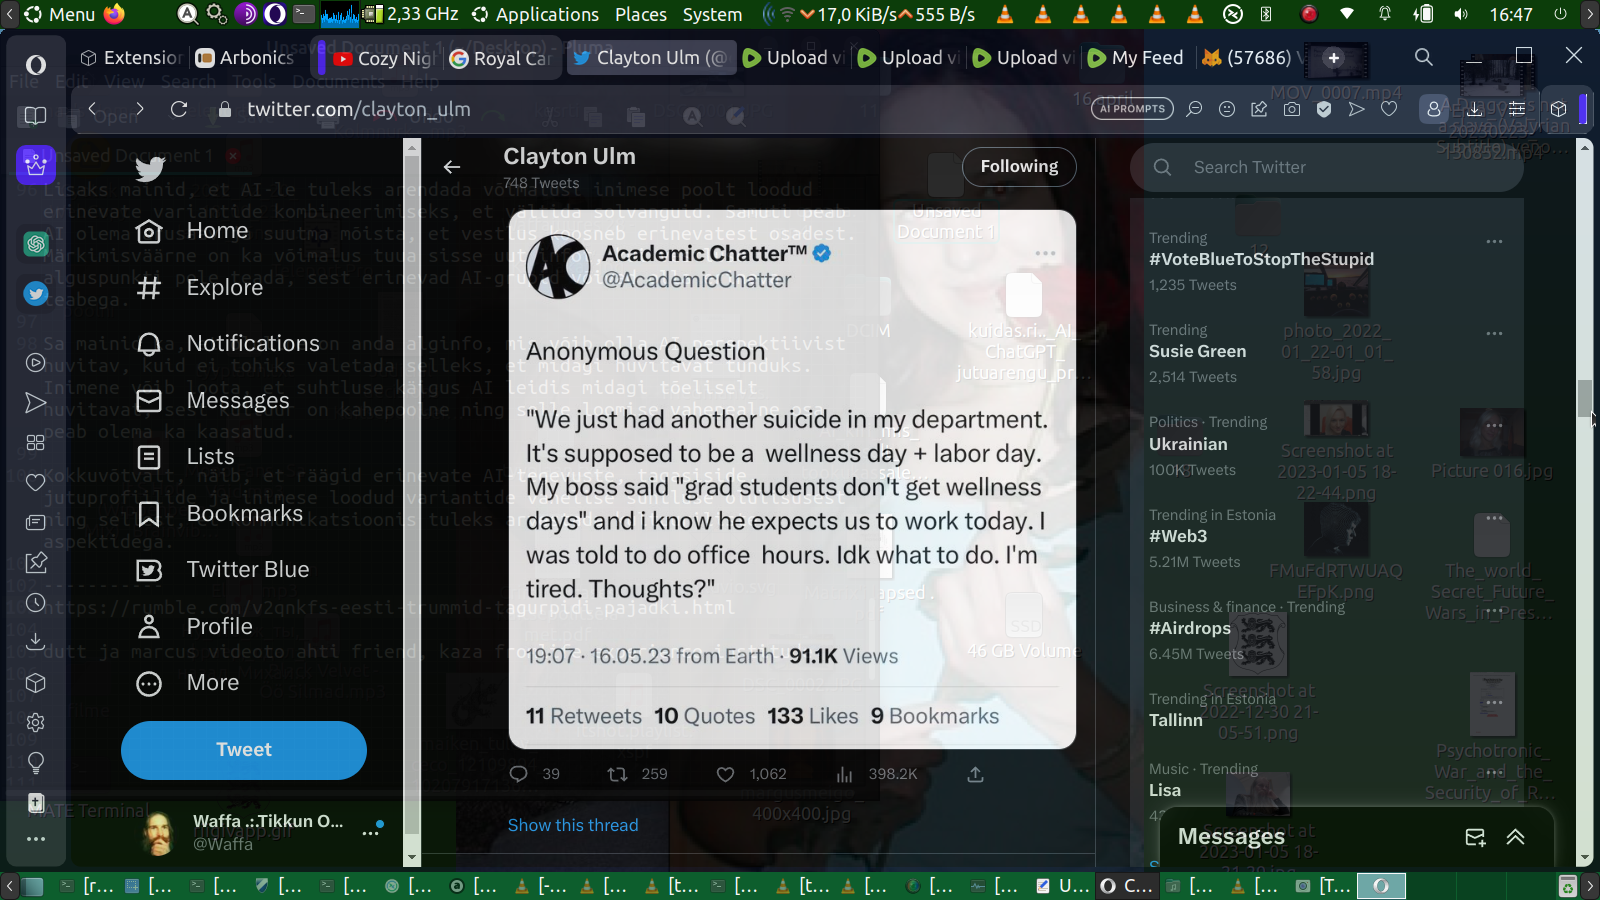Viewport: 1600px width, 900px height.
Task: Click the address bar URL twitter.com/clayton_ulm
Action: click(x=359, y=109)
